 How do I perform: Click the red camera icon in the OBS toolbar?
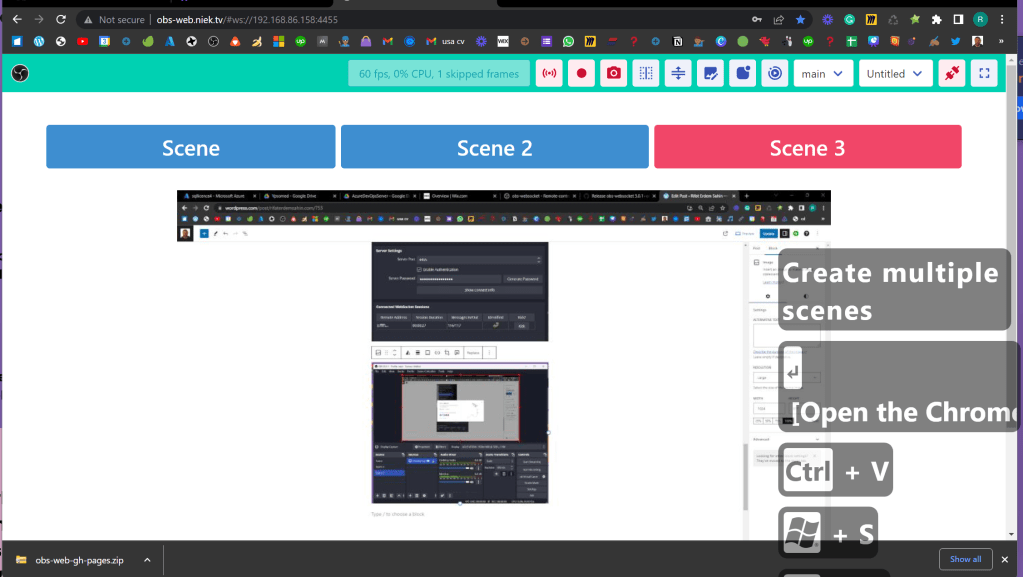click(x=613, y=74)
